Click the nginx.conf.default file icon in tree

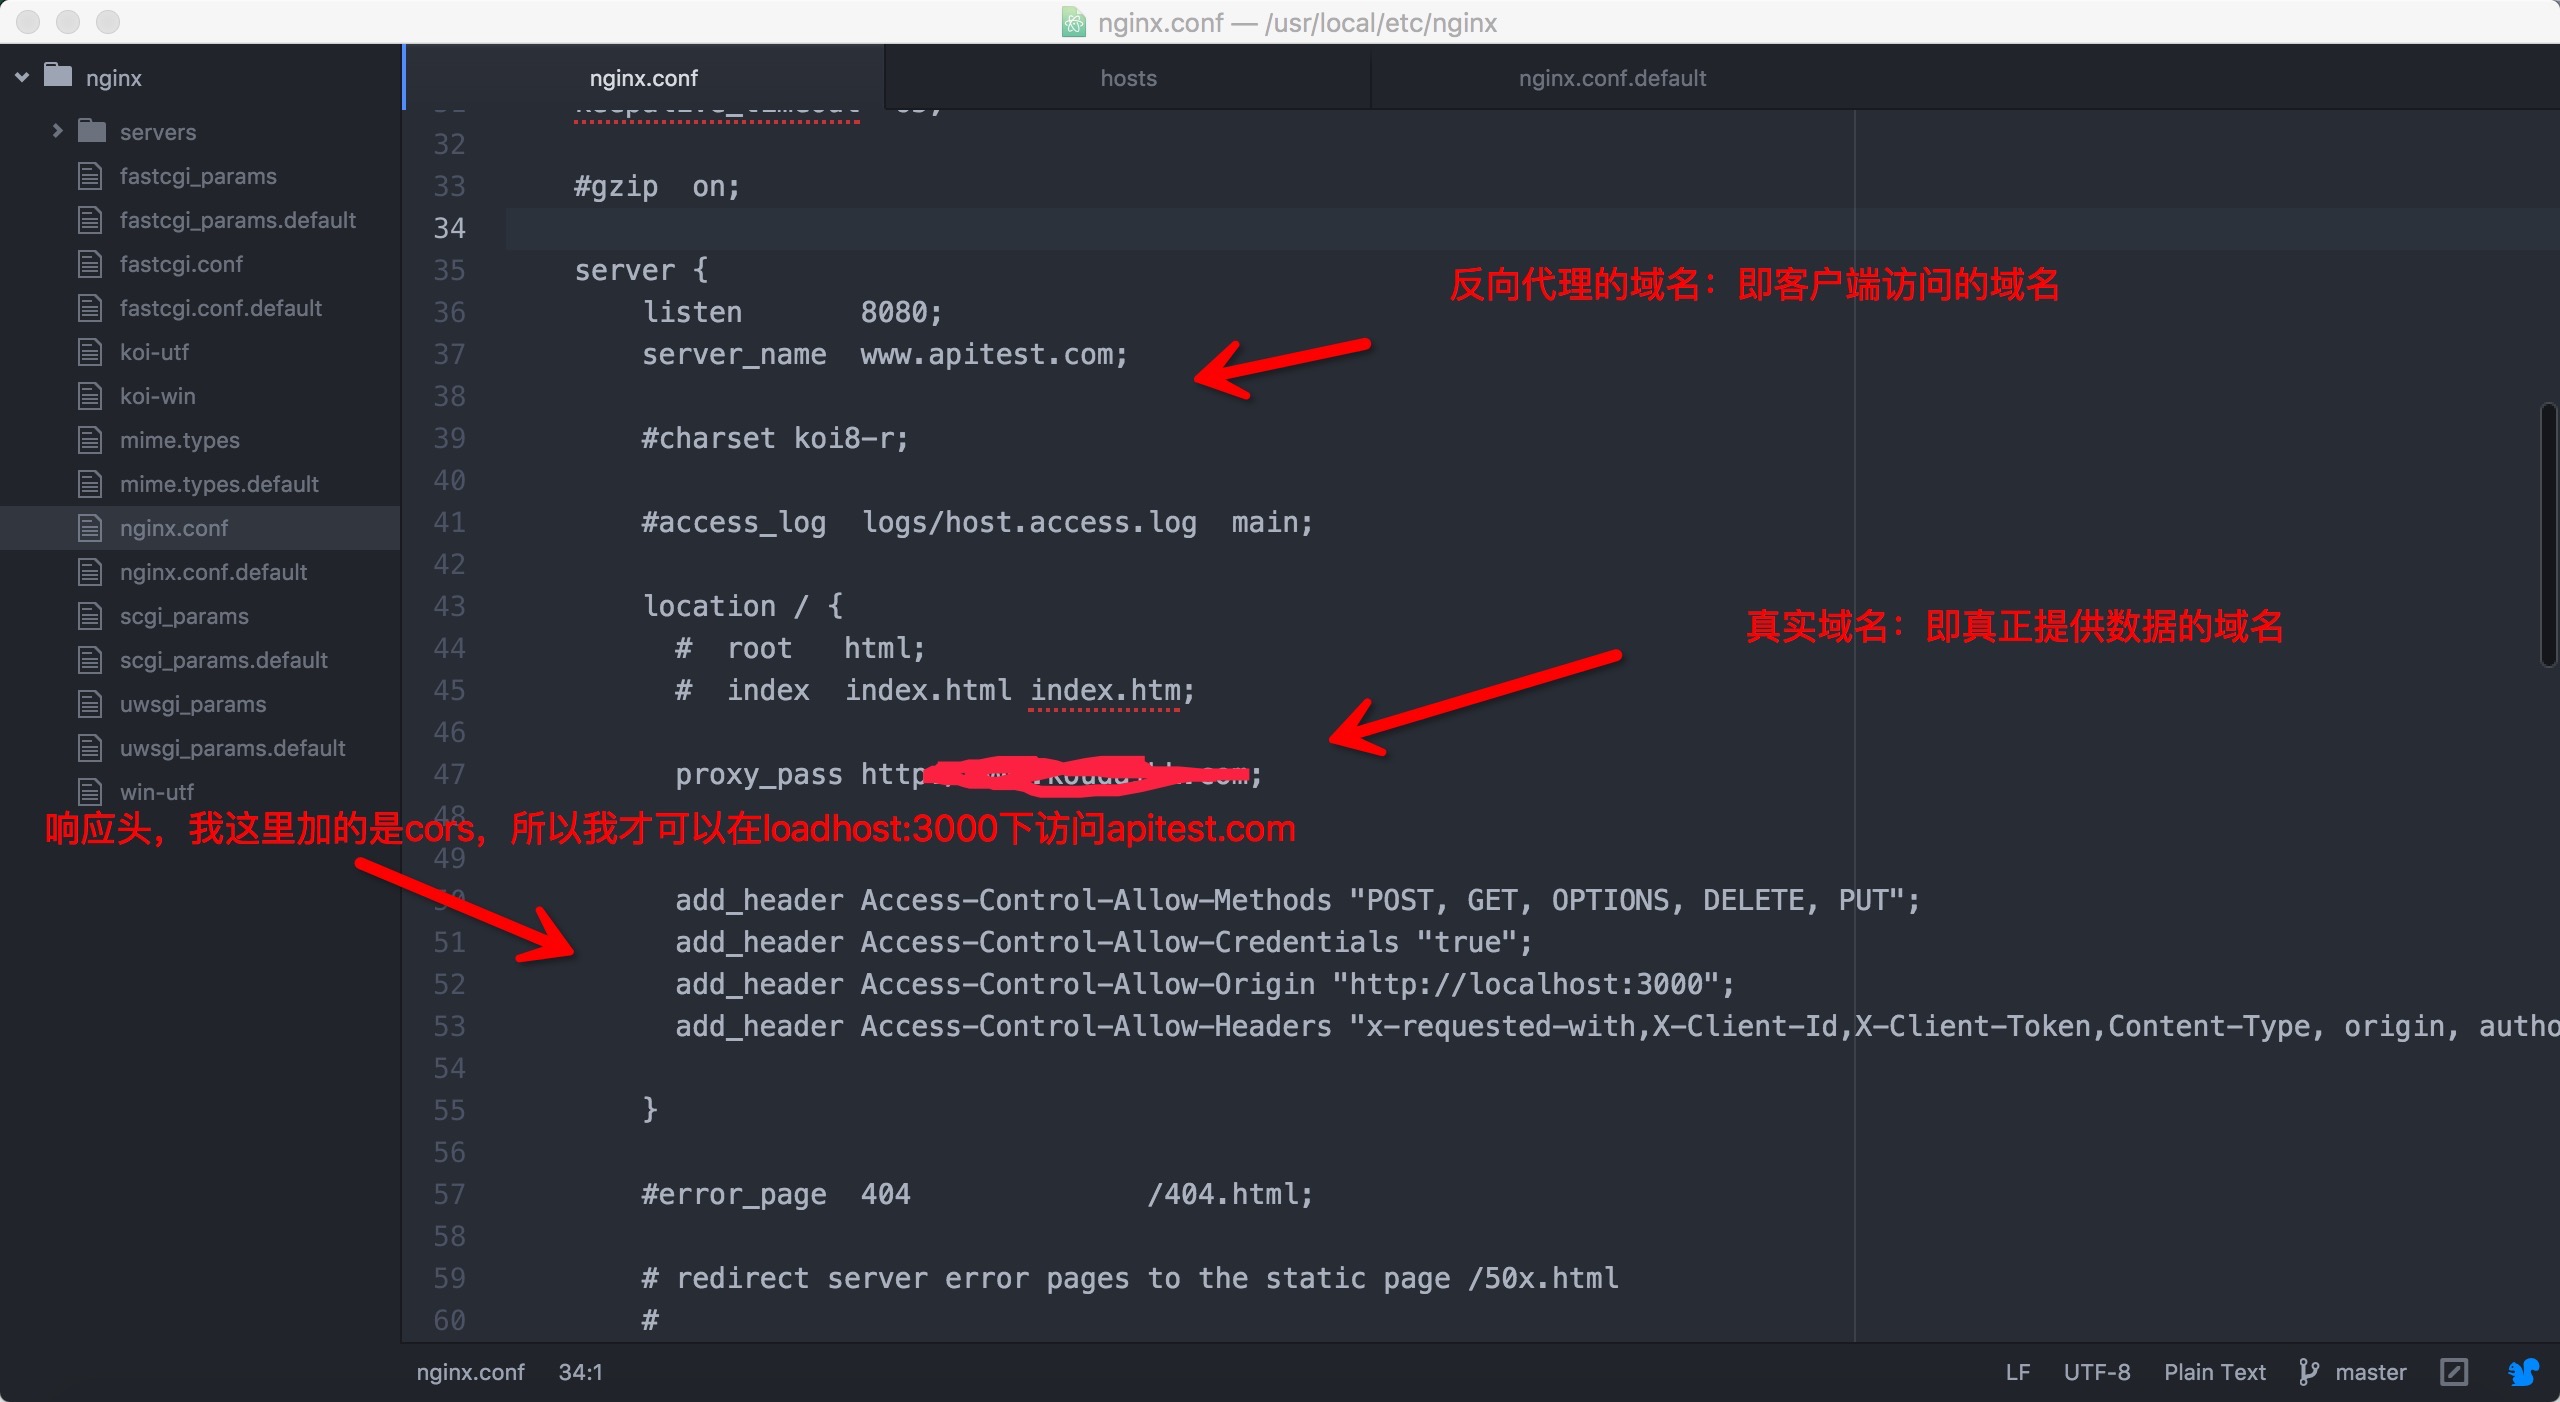[90, 572]
